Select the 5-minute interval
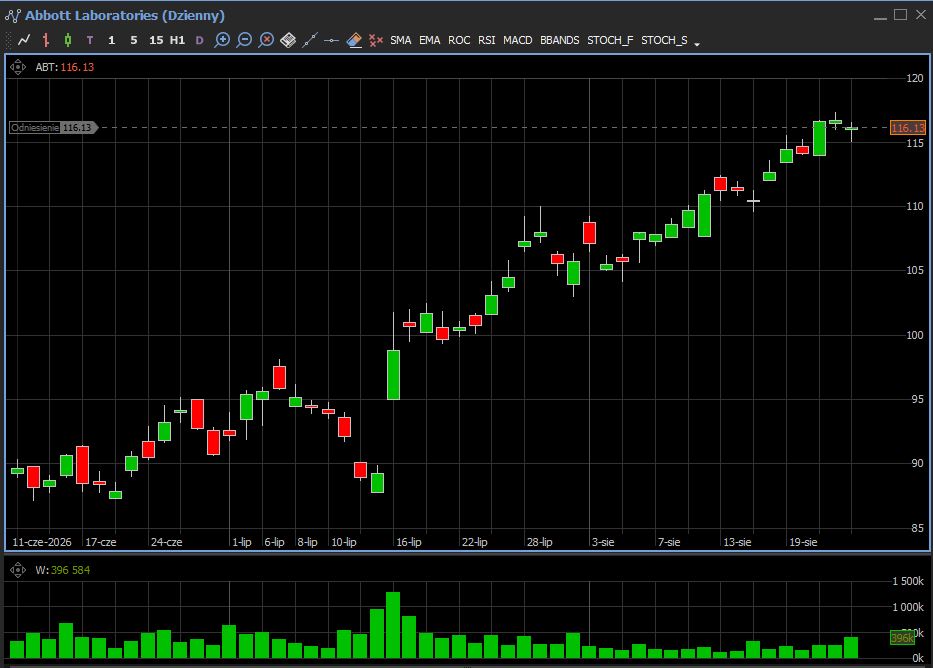Viewport: 933px width, 668px height. click(133, 40)
